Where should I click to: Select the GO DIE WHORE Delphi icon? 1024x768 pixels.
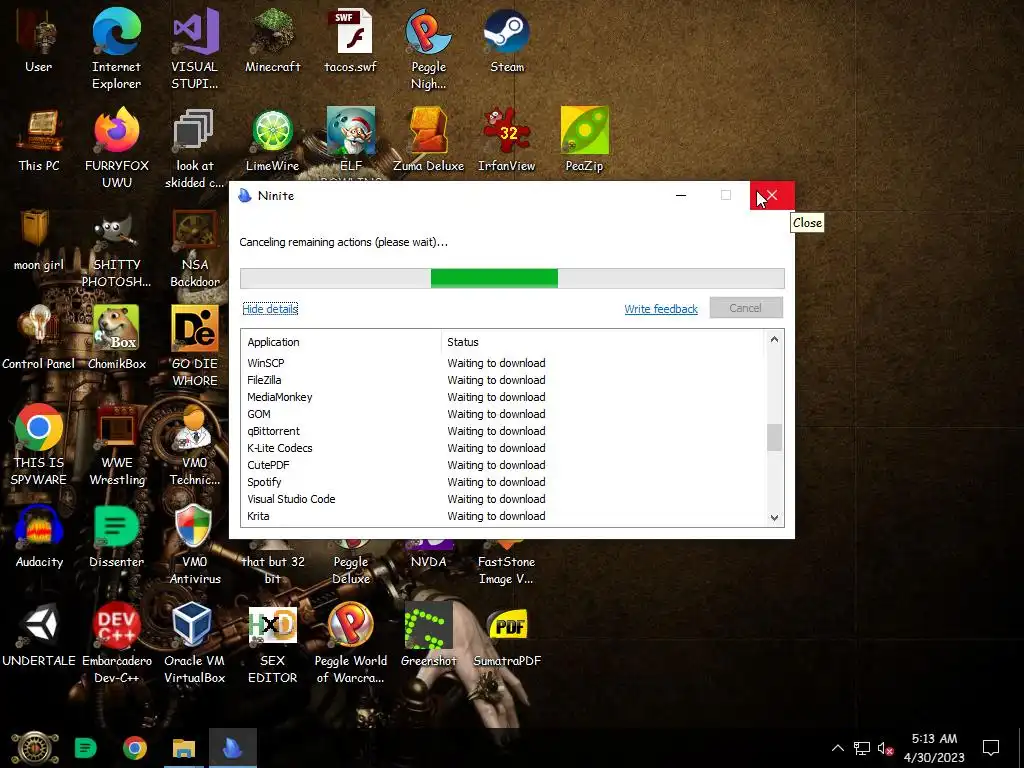[195, 346]
